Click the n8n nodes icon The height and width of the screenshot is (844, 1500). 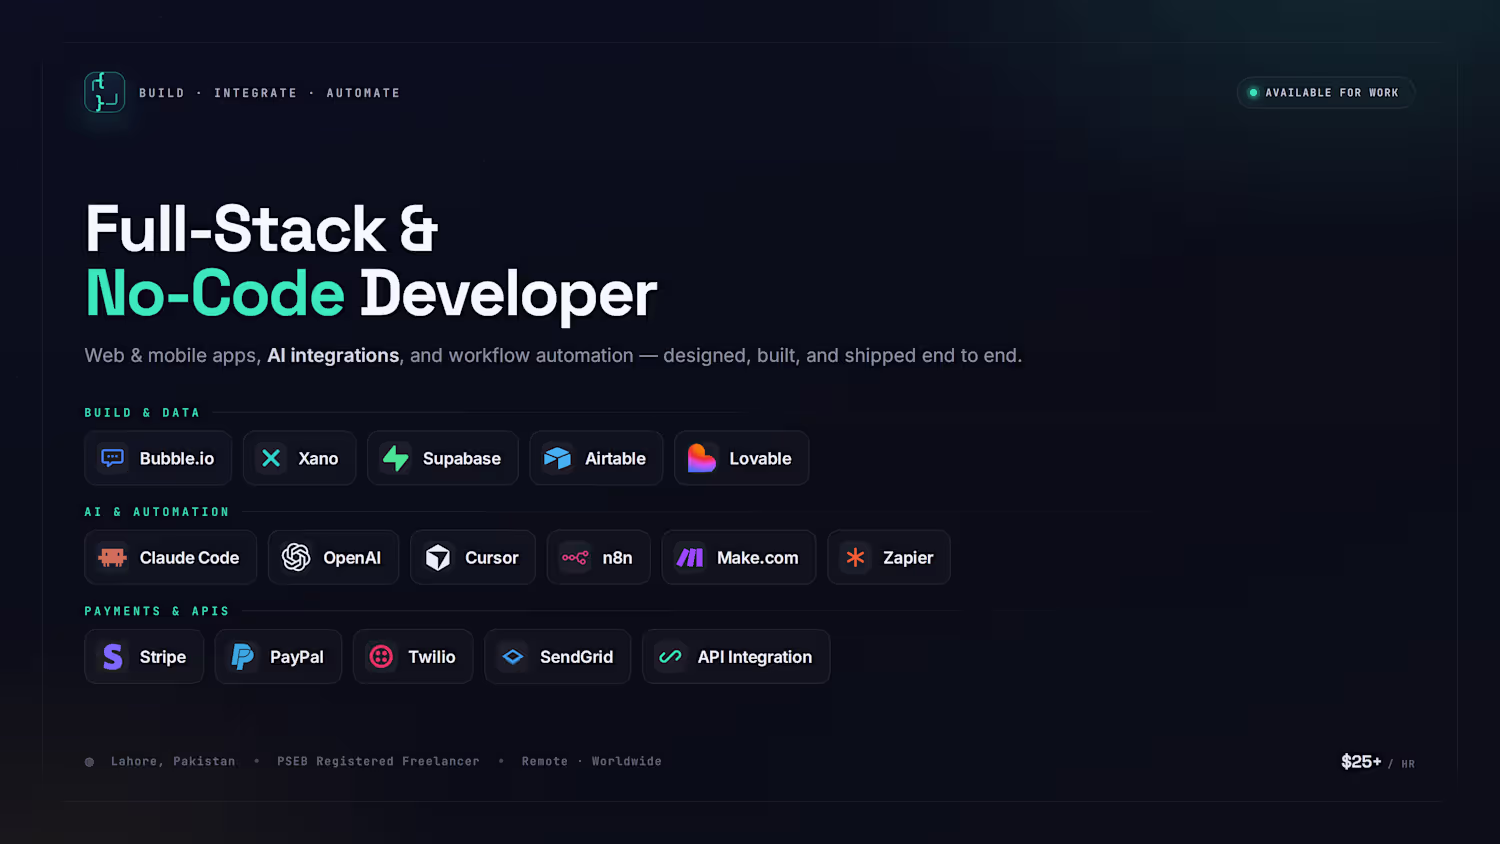point(575,557)
